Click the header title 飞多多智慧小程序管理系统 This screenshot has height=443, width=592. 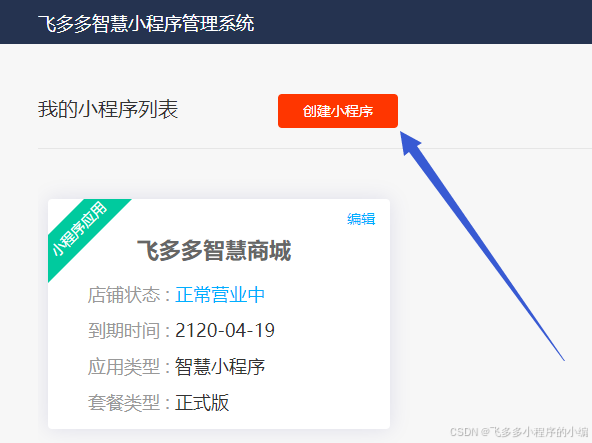click(x=146, y=23)
